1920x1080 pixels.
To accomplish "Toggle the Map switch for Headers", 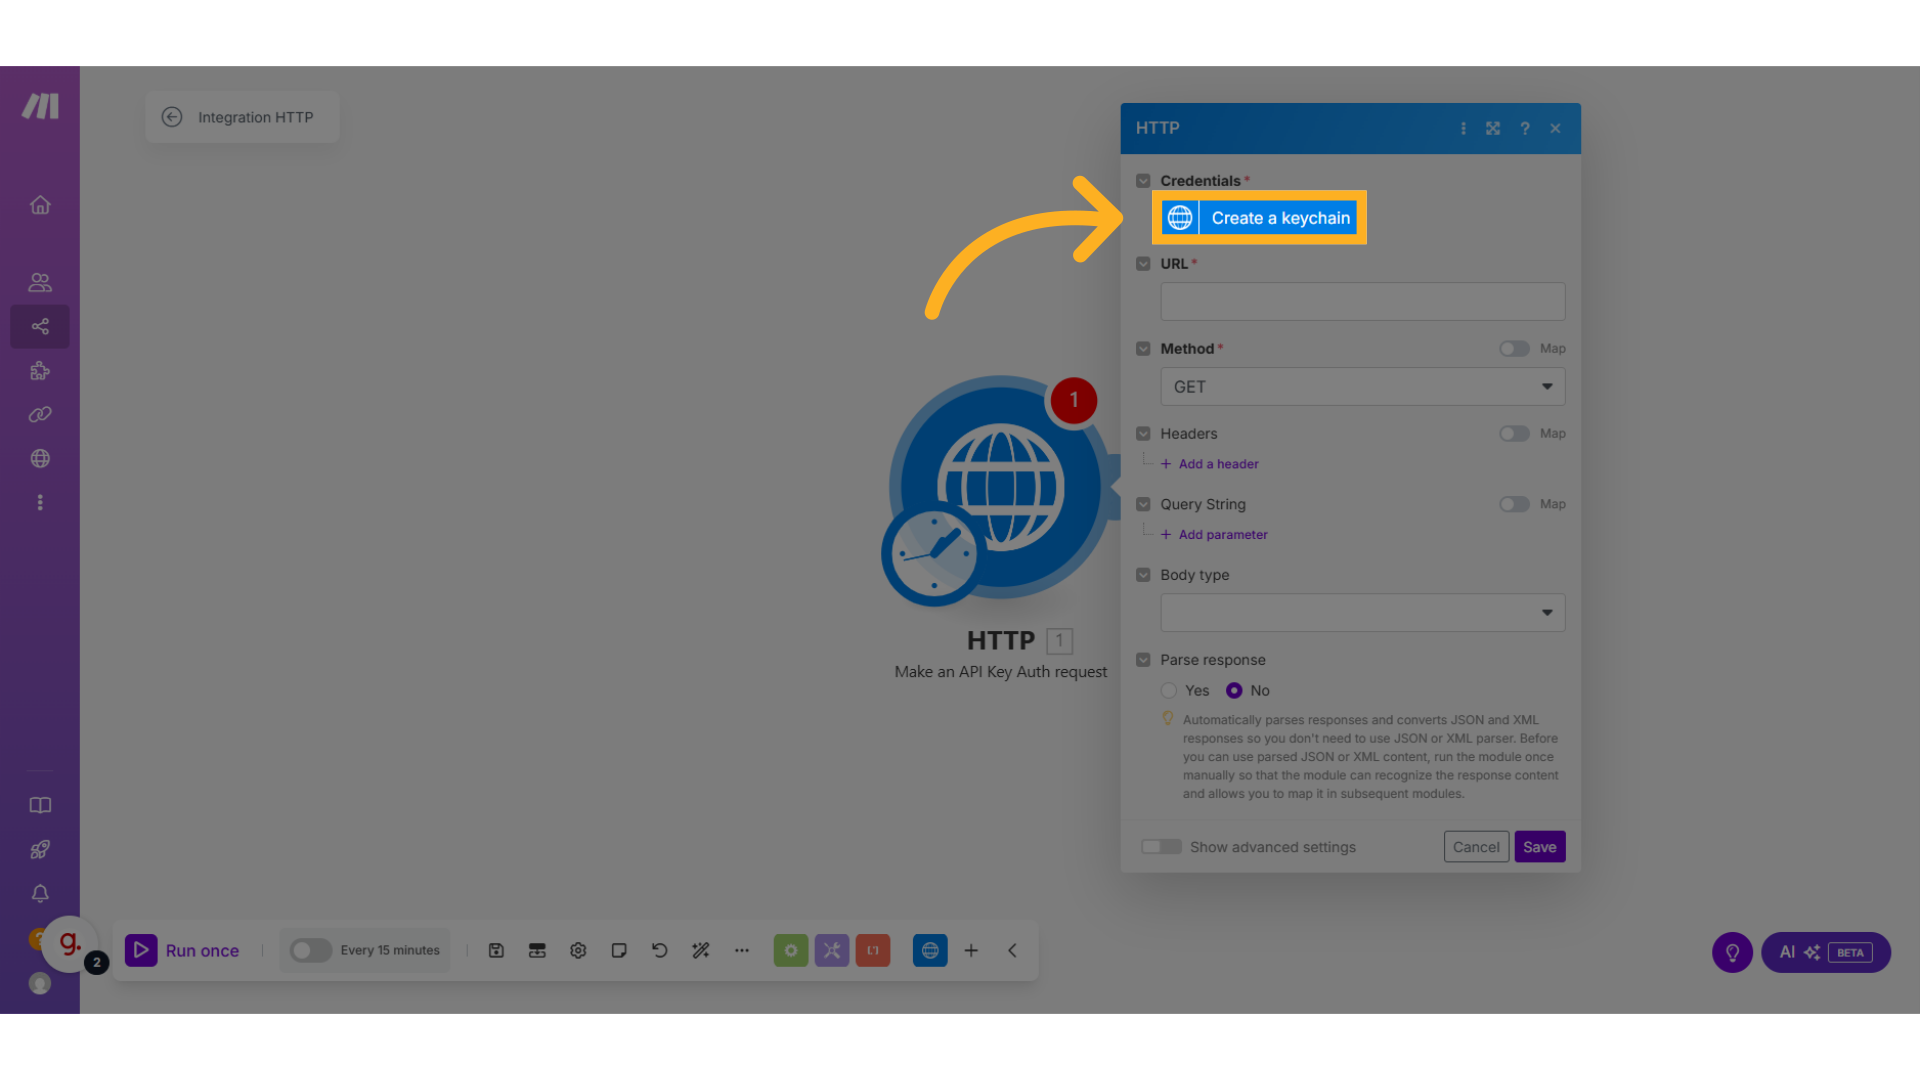I will [x=1514, y=434].
